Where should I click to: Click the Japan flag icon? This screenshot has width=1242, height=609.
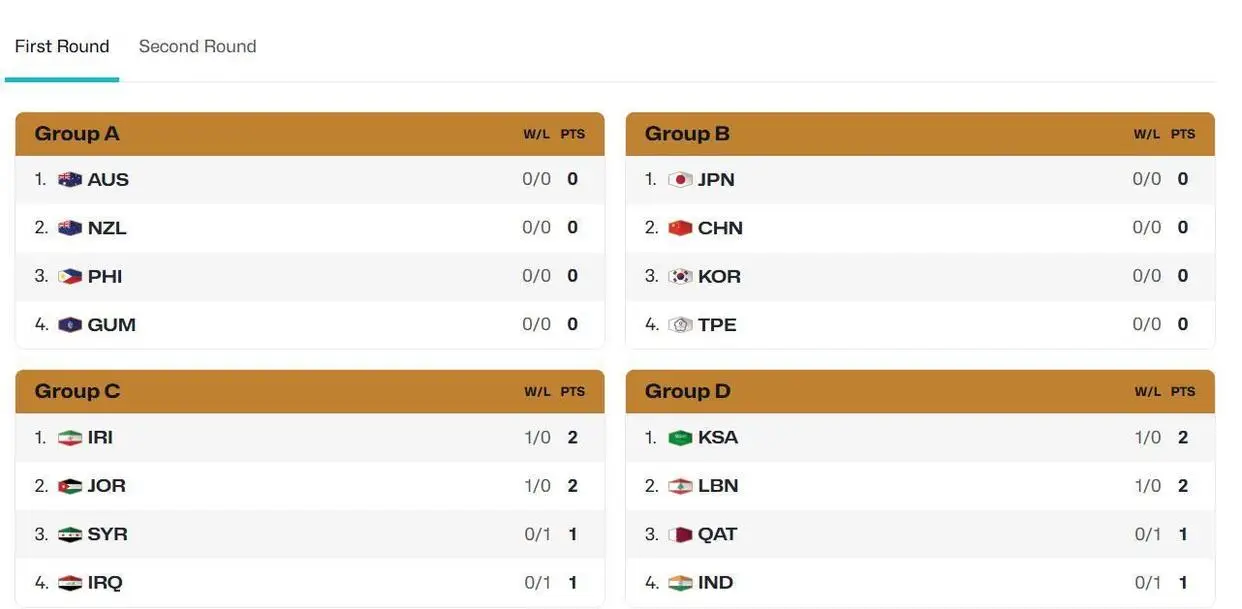[x=680, y=180]
